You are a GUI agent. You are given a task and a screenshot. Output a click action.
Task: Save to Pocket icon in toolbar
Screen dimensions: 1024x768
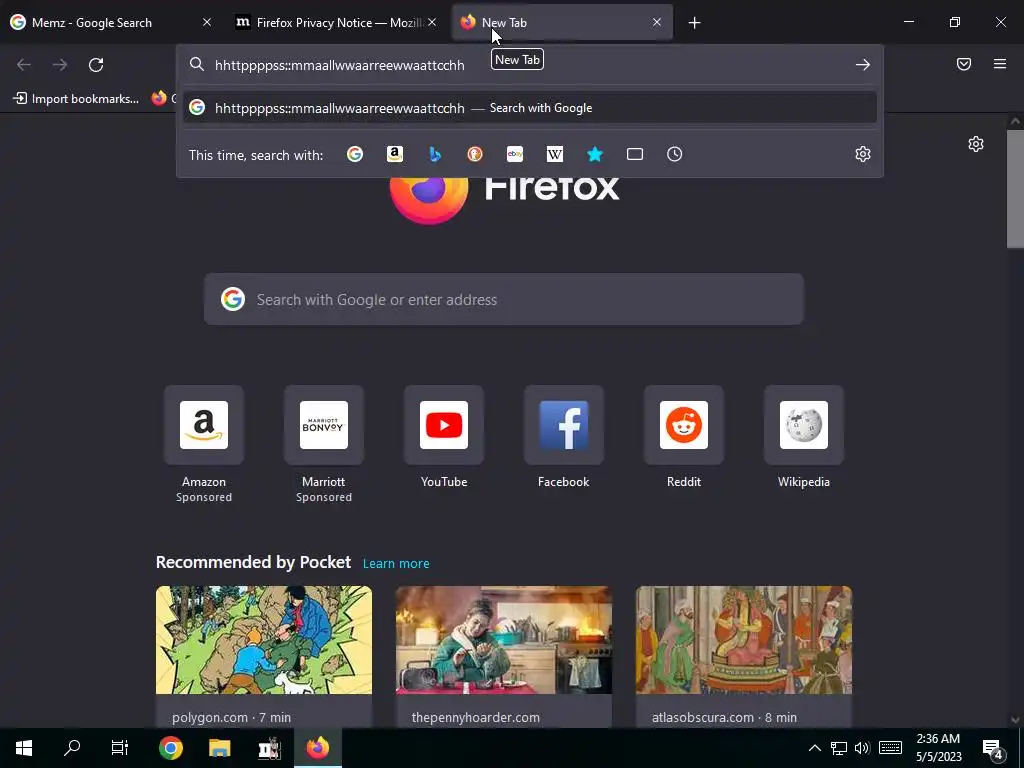(964, 64)
